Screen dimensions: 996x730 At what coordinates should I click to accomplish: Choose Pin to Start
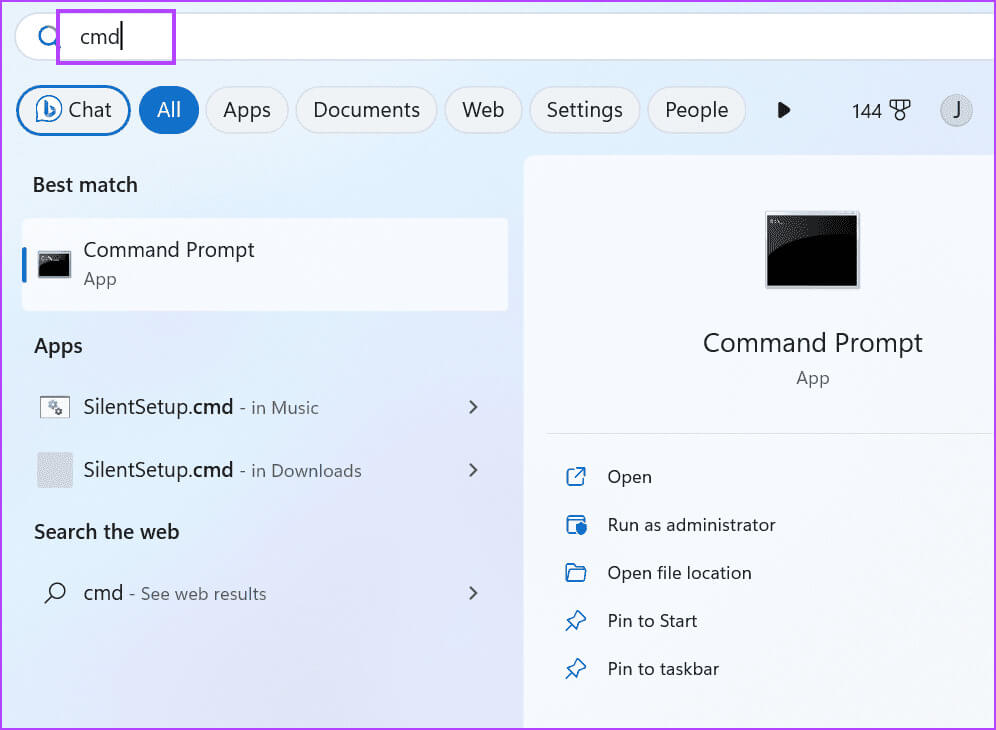[x=652, y=621]
